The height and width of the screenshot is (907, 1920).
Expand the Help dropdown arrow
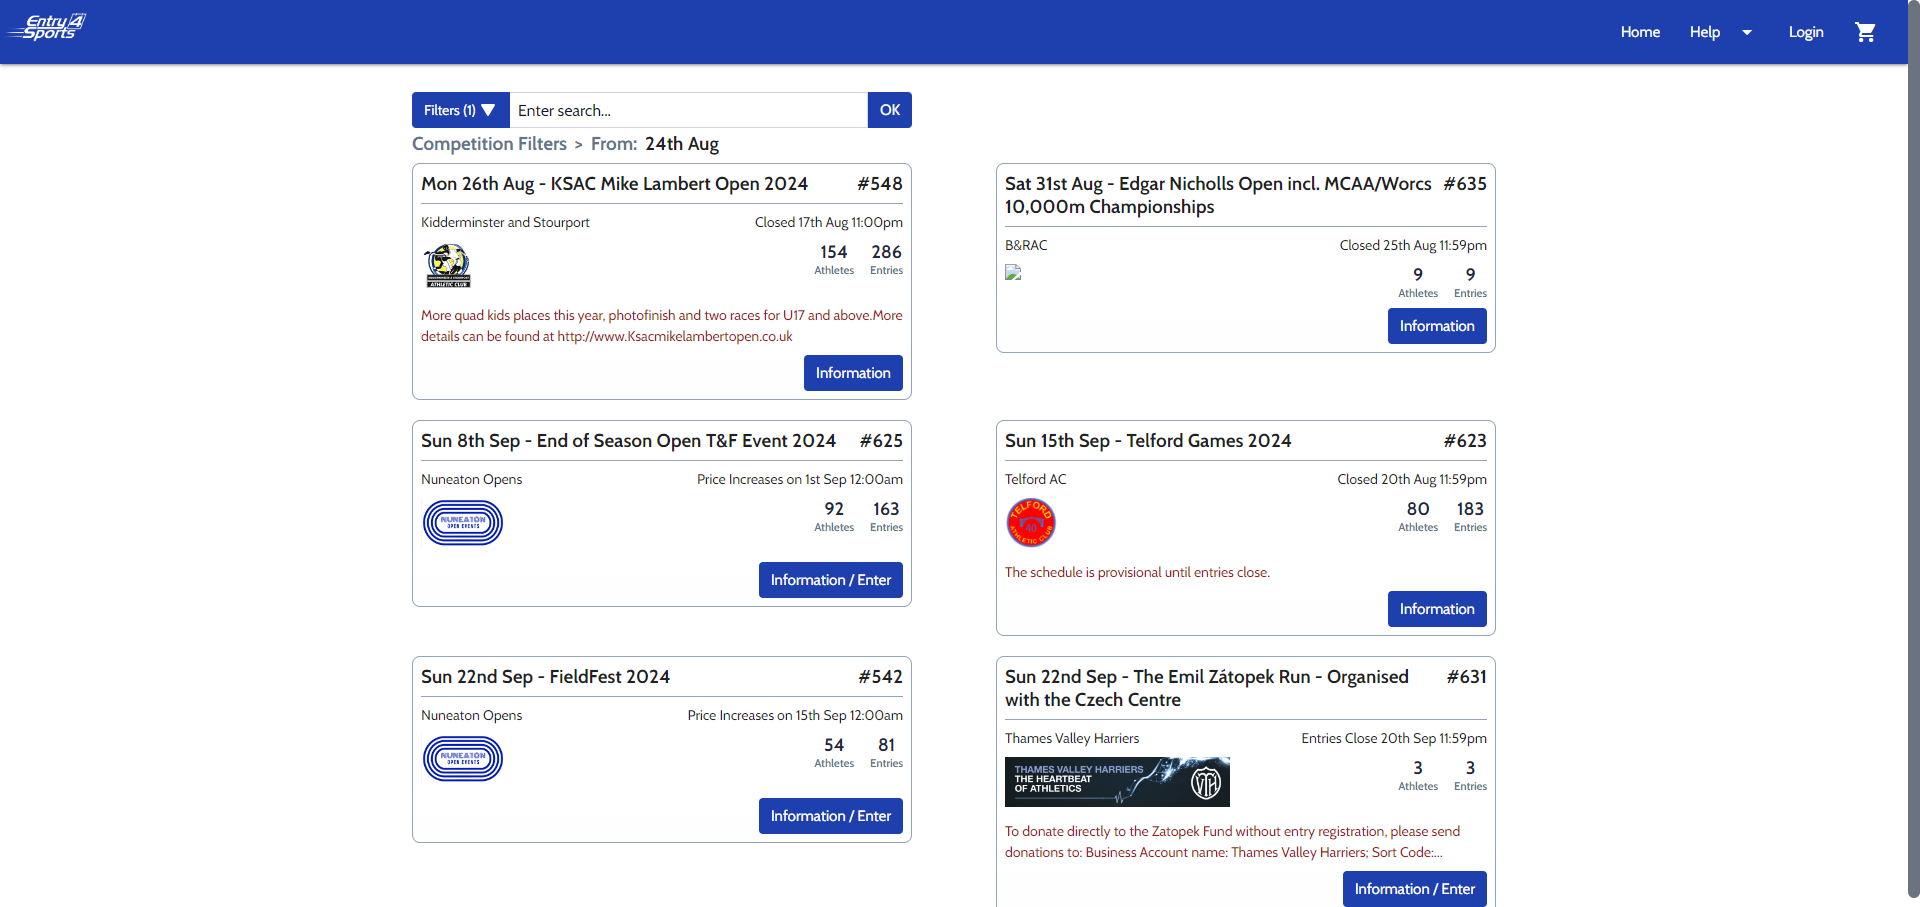[x=1746, y=31]
